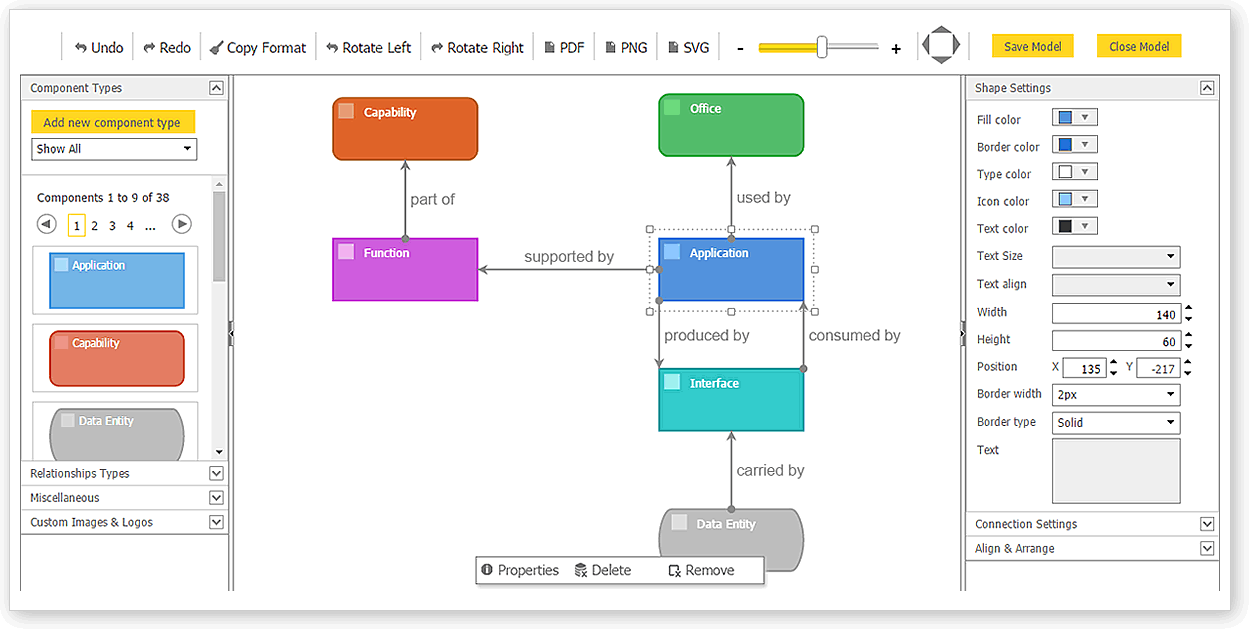Click the Office shape's type icon
This screenshot has width=1250, height=630.
click(672, 108)
